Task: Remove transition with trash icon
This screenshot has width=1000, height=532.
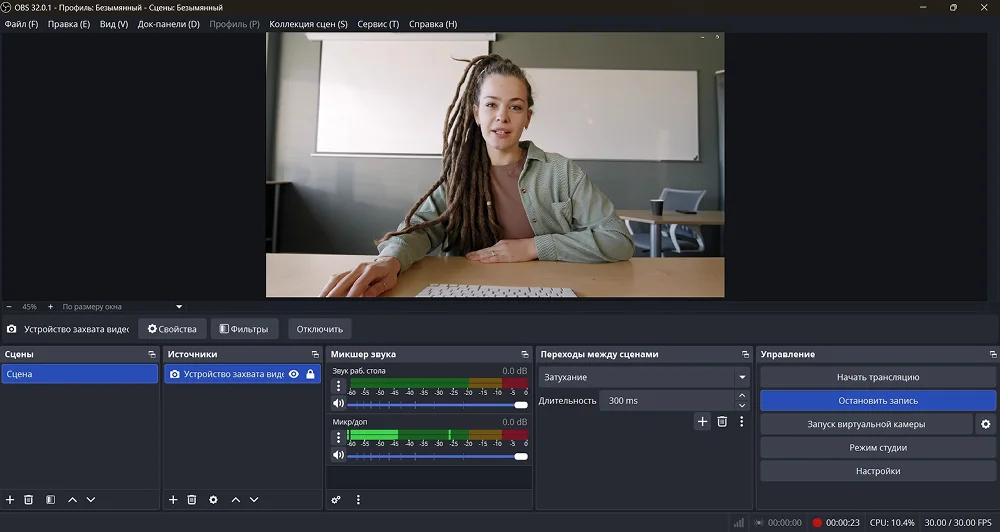Action: 722,422
